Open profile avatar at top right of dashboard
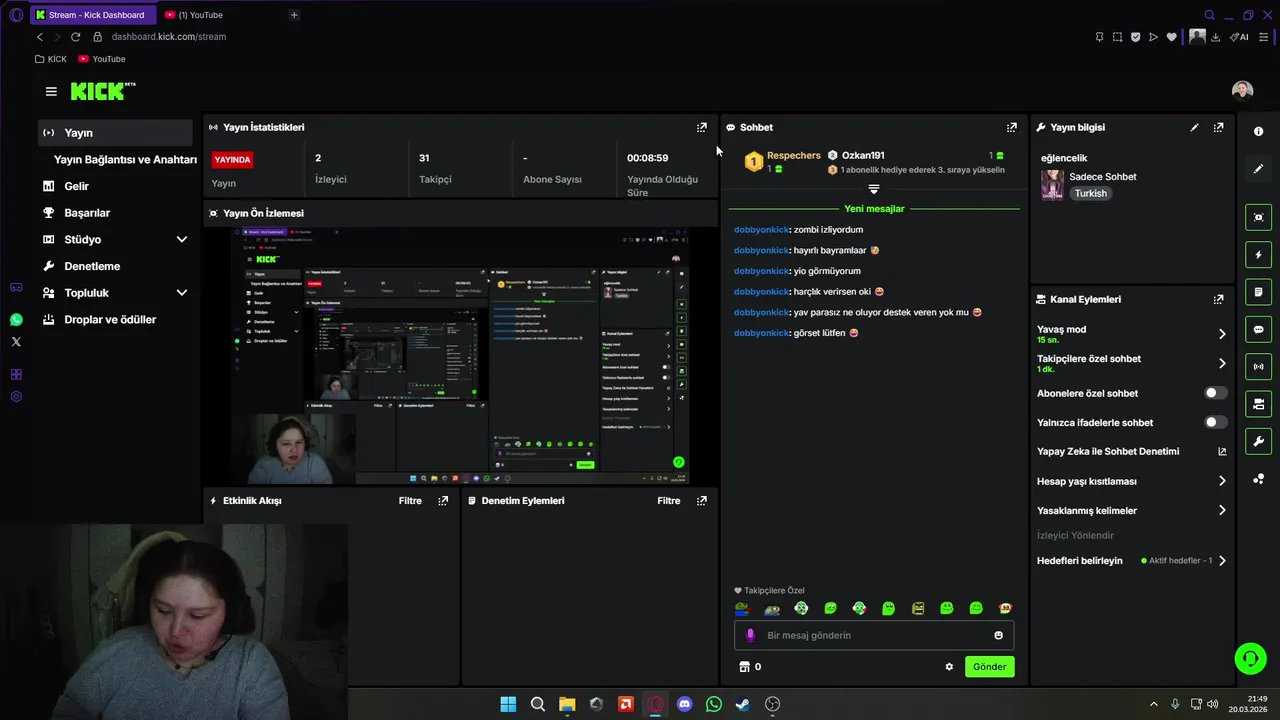Viewport: 1280px width, 720px height. click(x=1242, y=91)
